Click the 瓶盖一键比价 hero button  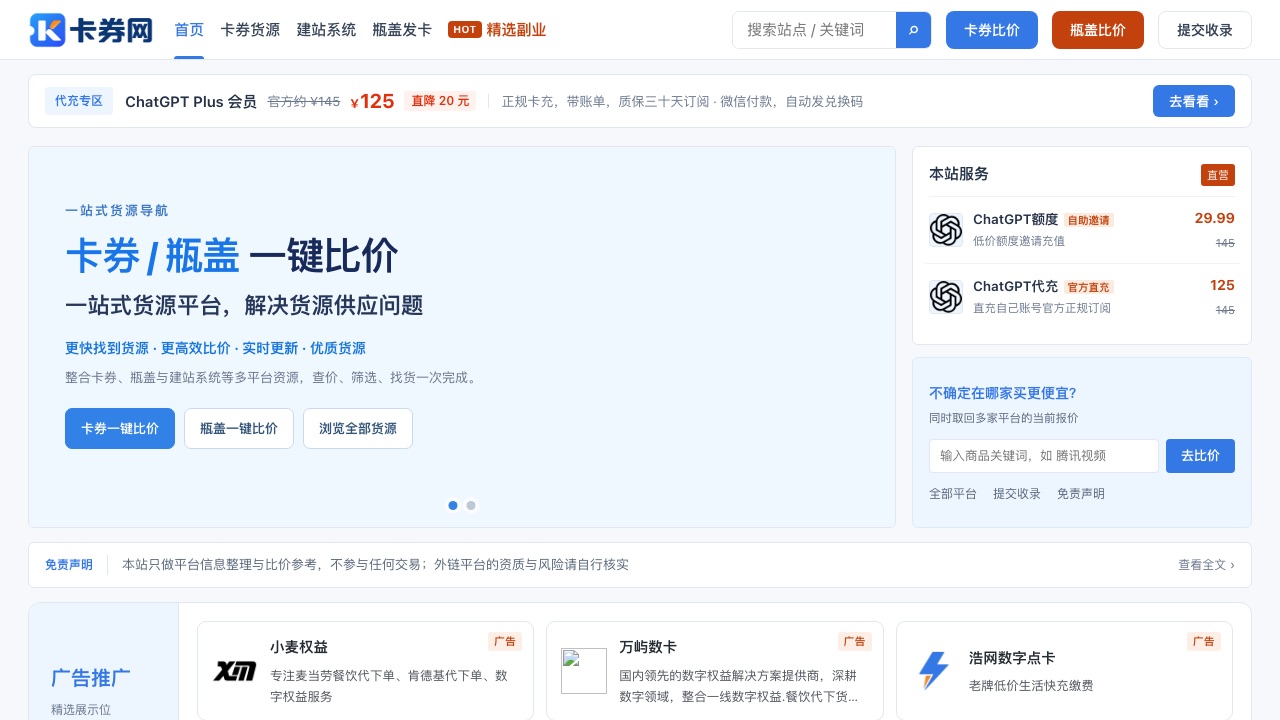(239, 429)
